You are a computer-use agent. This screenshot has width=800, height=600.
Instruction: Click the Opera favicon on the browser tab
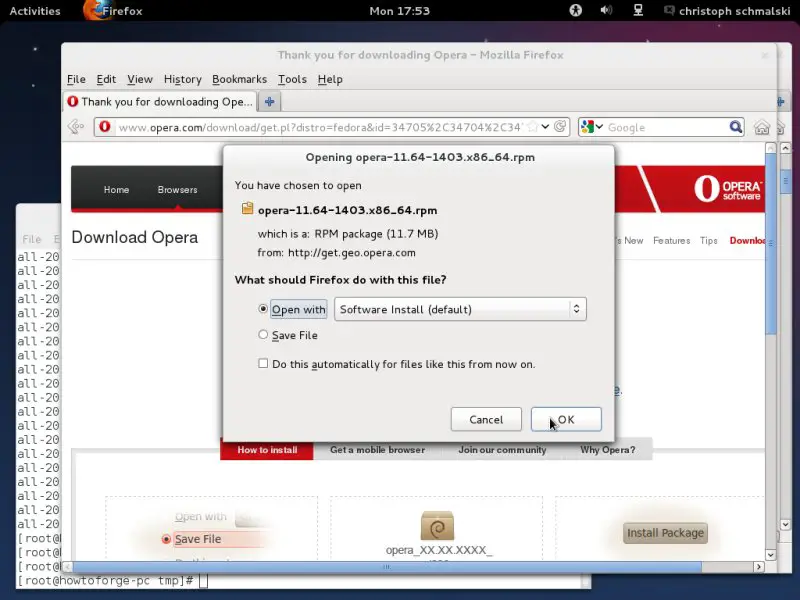point(72,102)
